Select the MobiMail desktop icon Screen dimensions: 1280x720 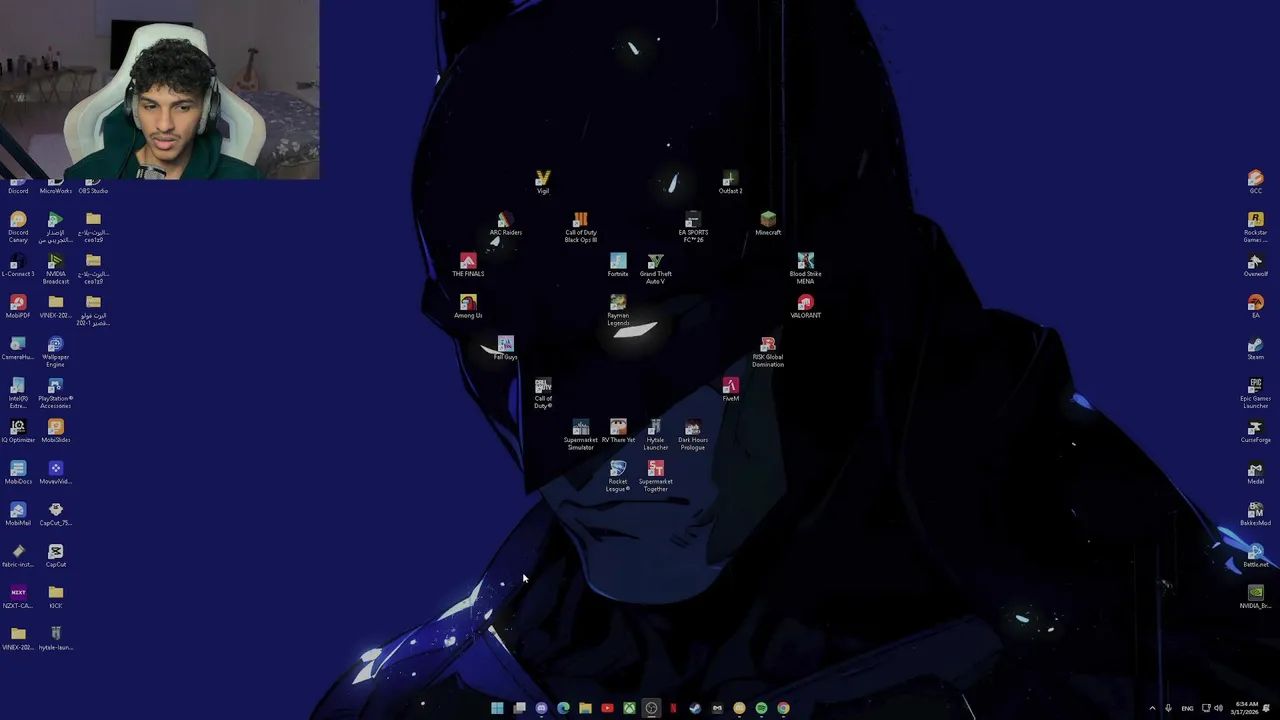18,514
